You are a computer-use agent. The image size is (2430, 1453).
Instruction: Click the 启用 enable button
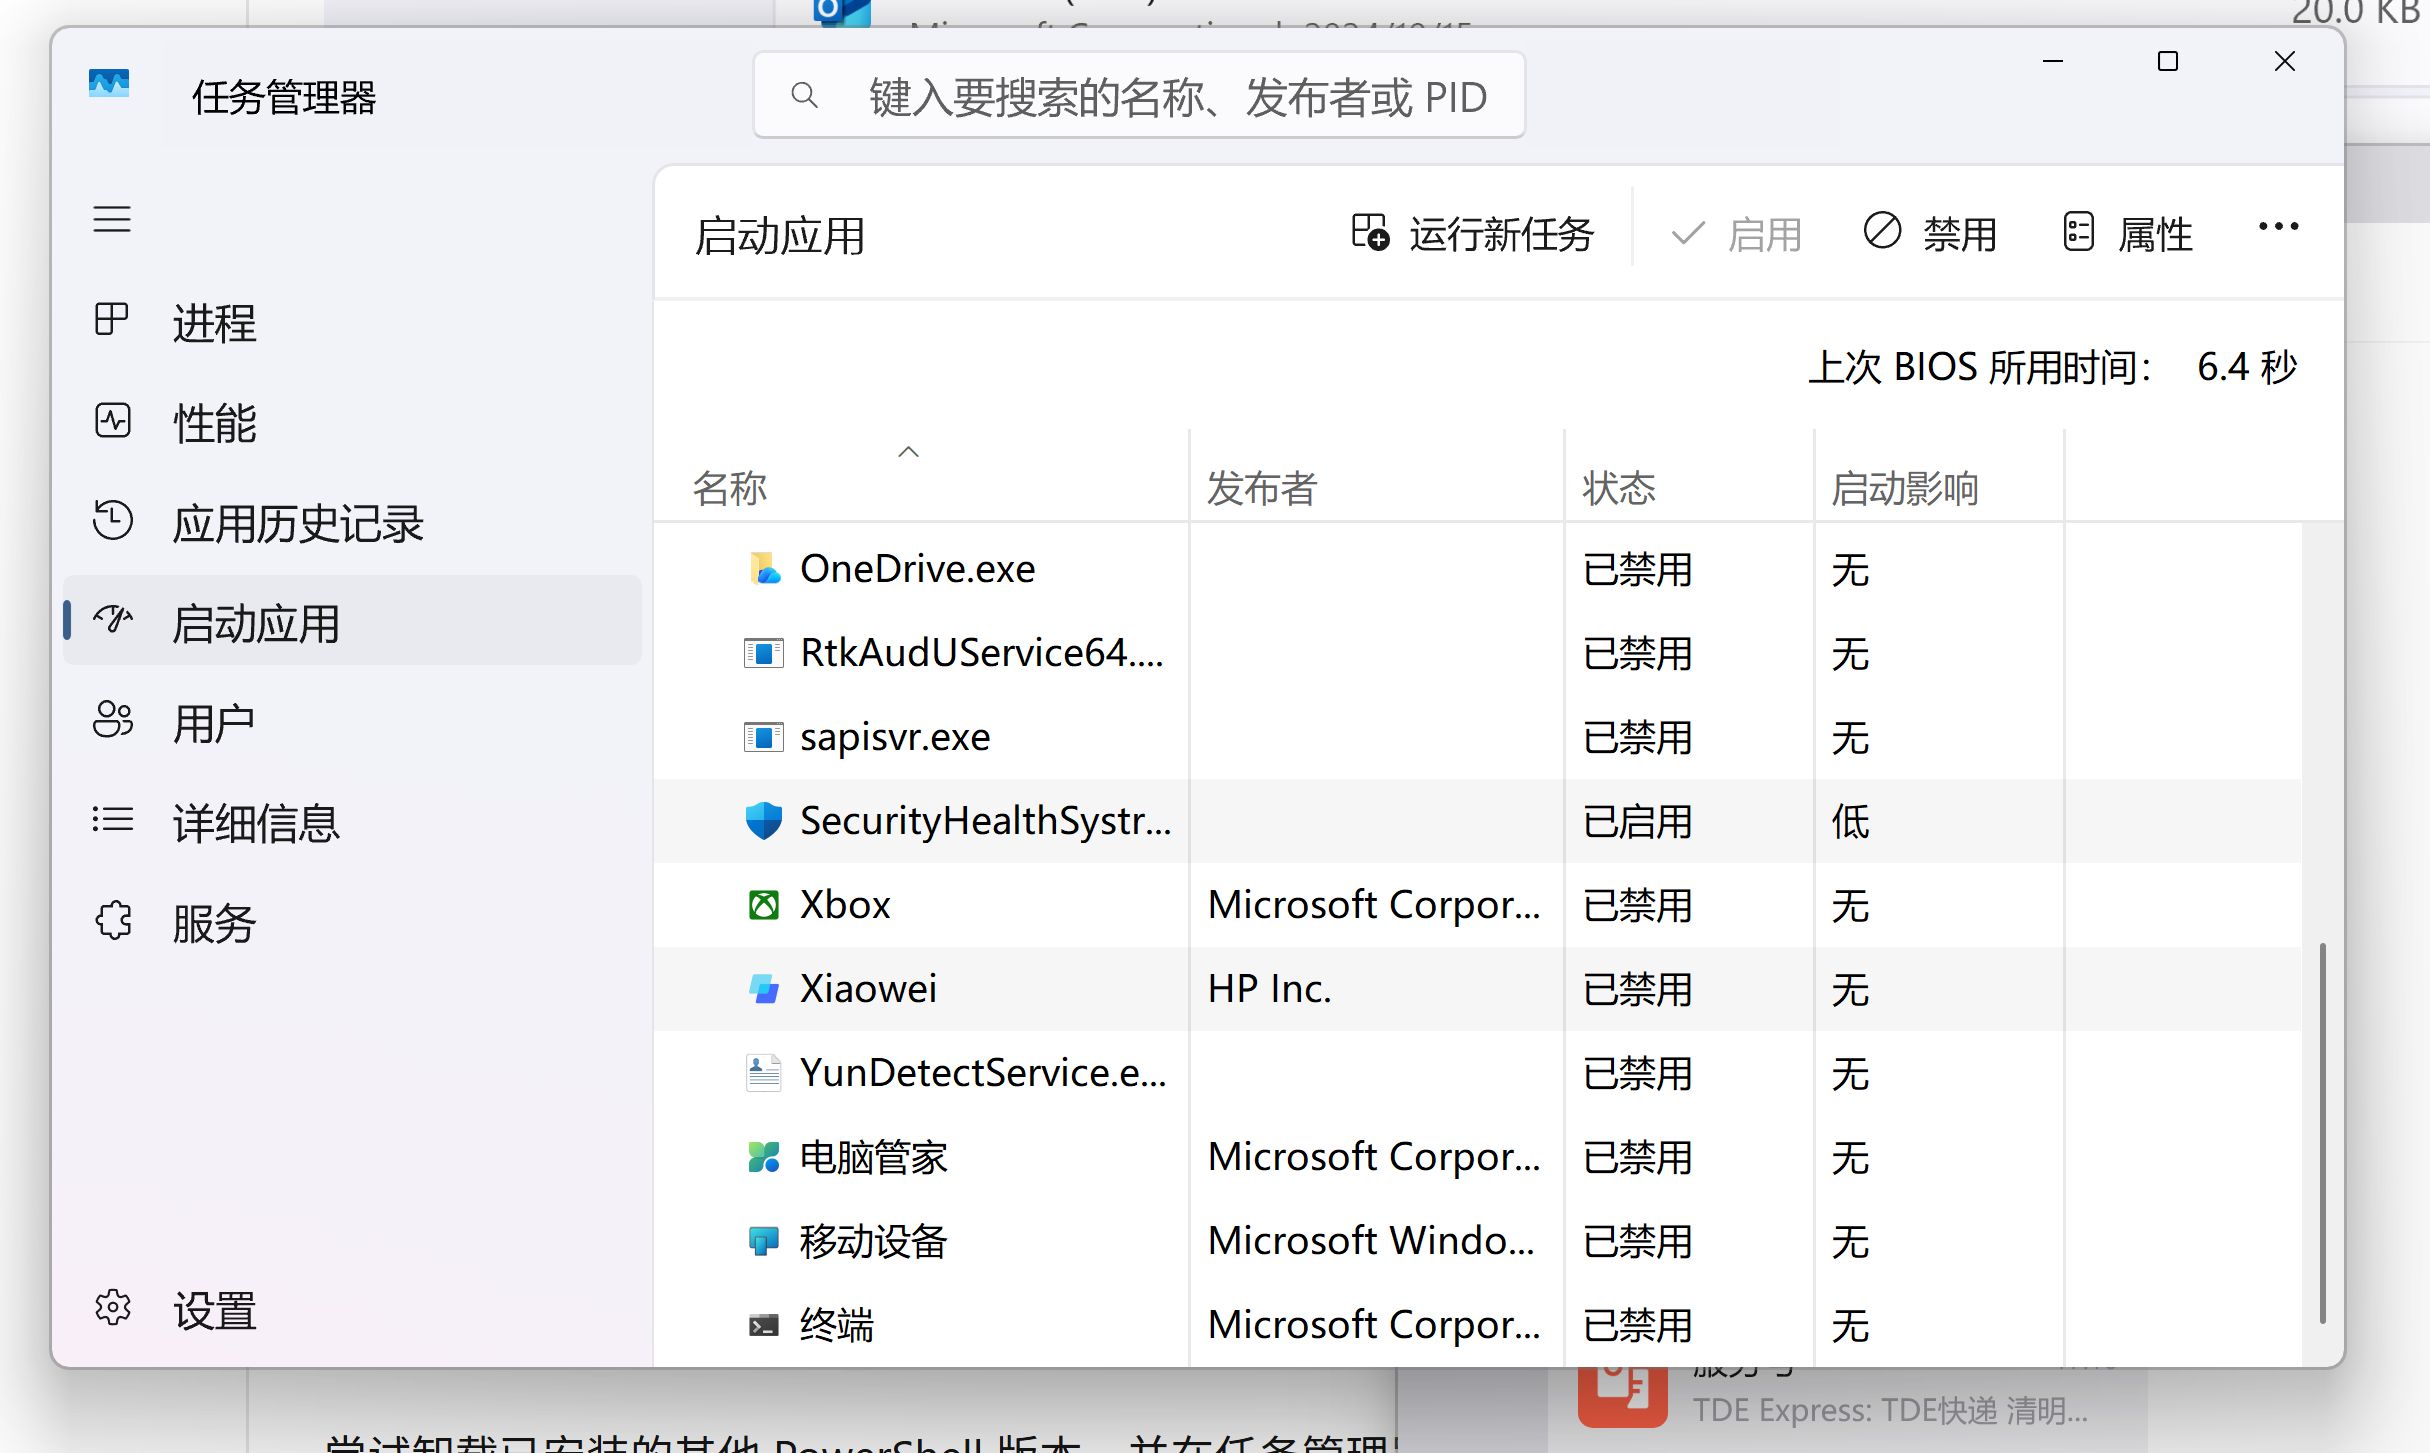point(1737,234)
